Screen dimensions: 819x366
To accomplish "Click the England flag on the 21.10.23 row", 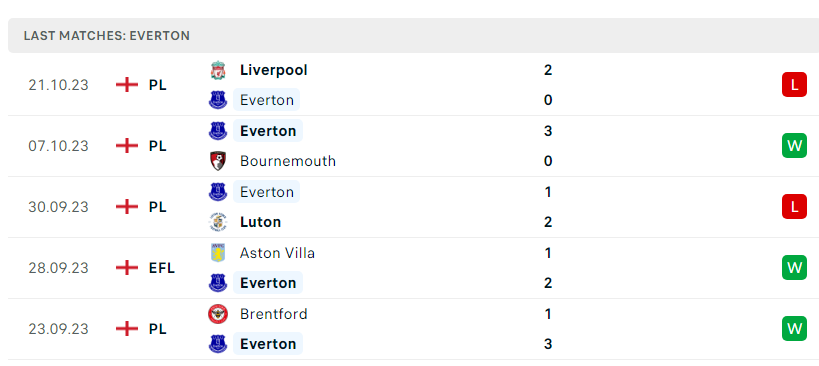I will tap(127, 85).
